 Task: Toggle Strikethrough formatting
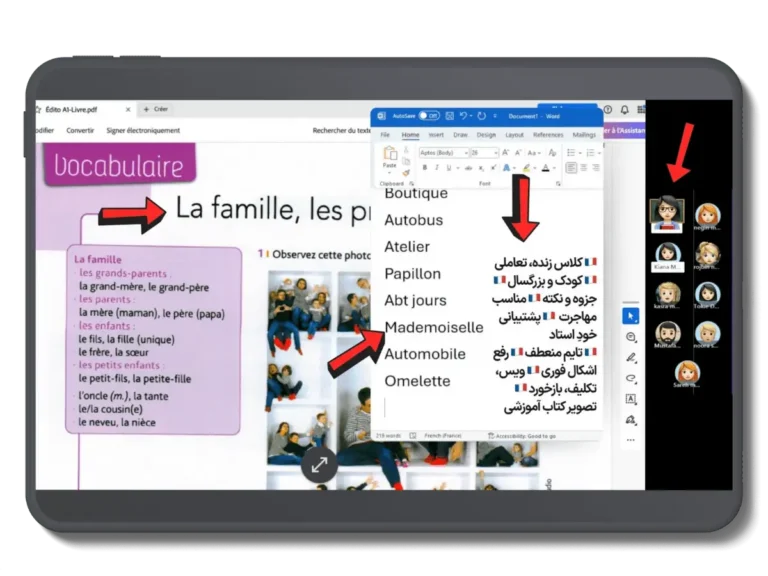click(468, 168)
